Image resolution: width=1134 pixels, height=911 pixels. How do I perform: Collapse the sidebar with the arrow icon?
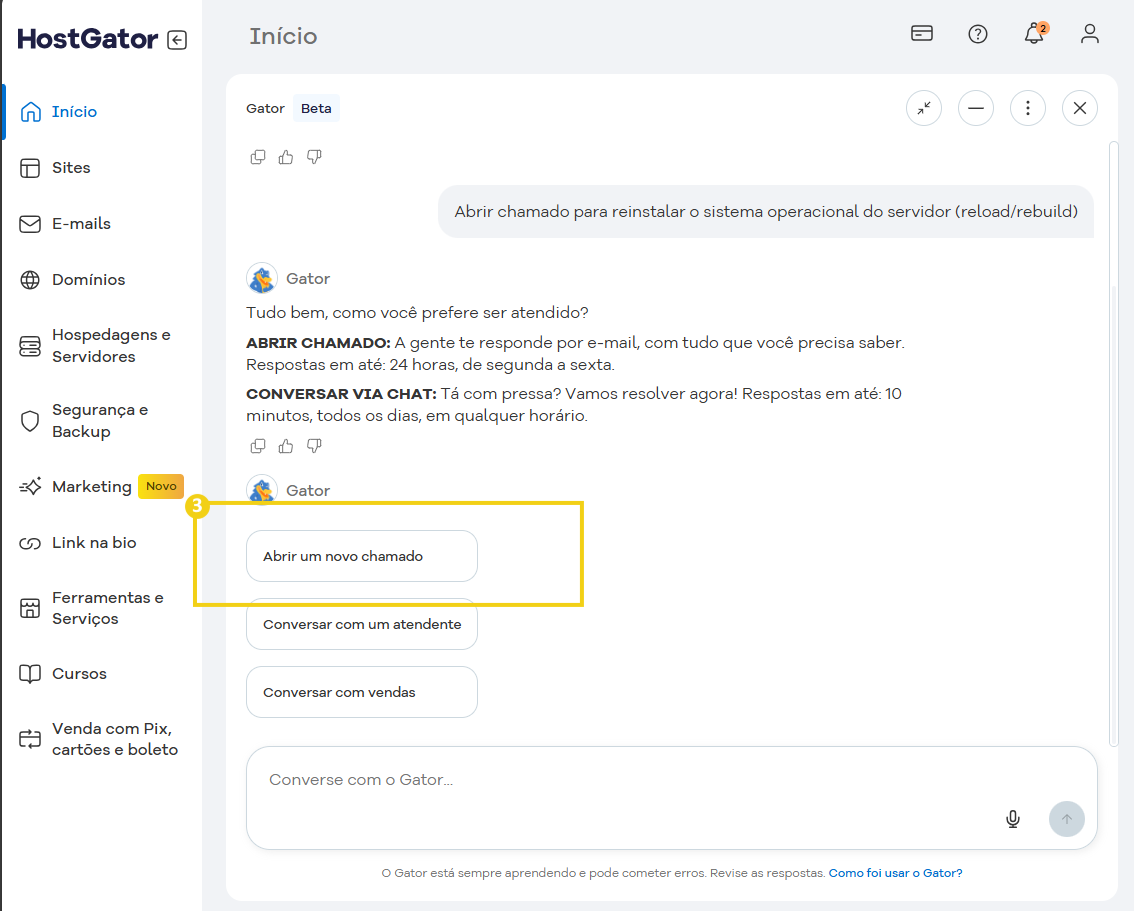[176, 39]
